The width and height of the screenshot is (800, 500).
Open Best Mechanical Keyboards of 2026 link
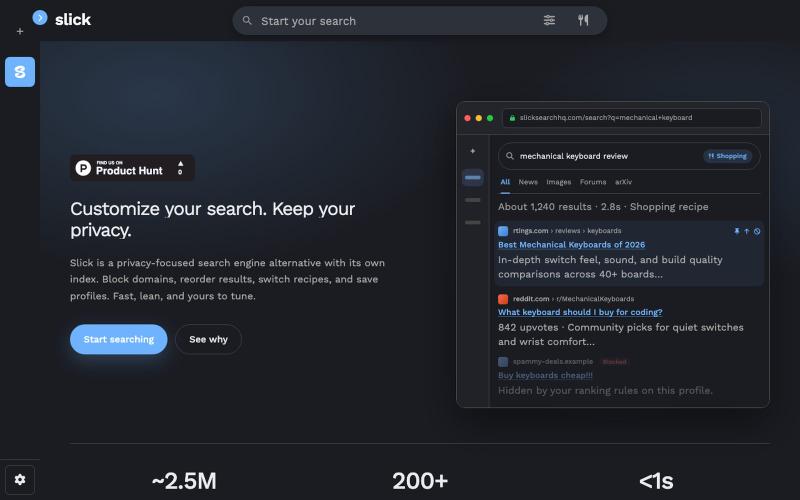[571, 245]
